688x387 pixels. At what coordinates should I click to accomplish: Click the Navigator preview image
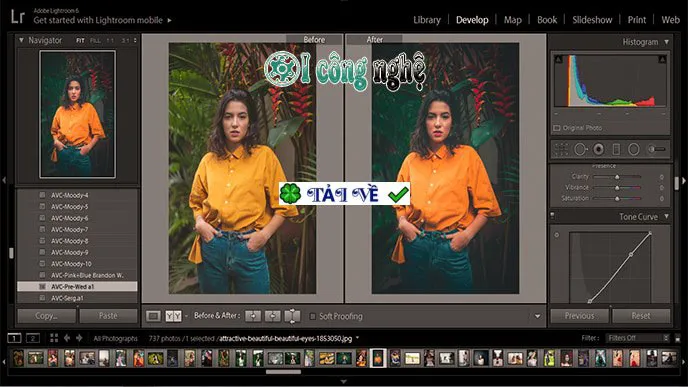78,114
